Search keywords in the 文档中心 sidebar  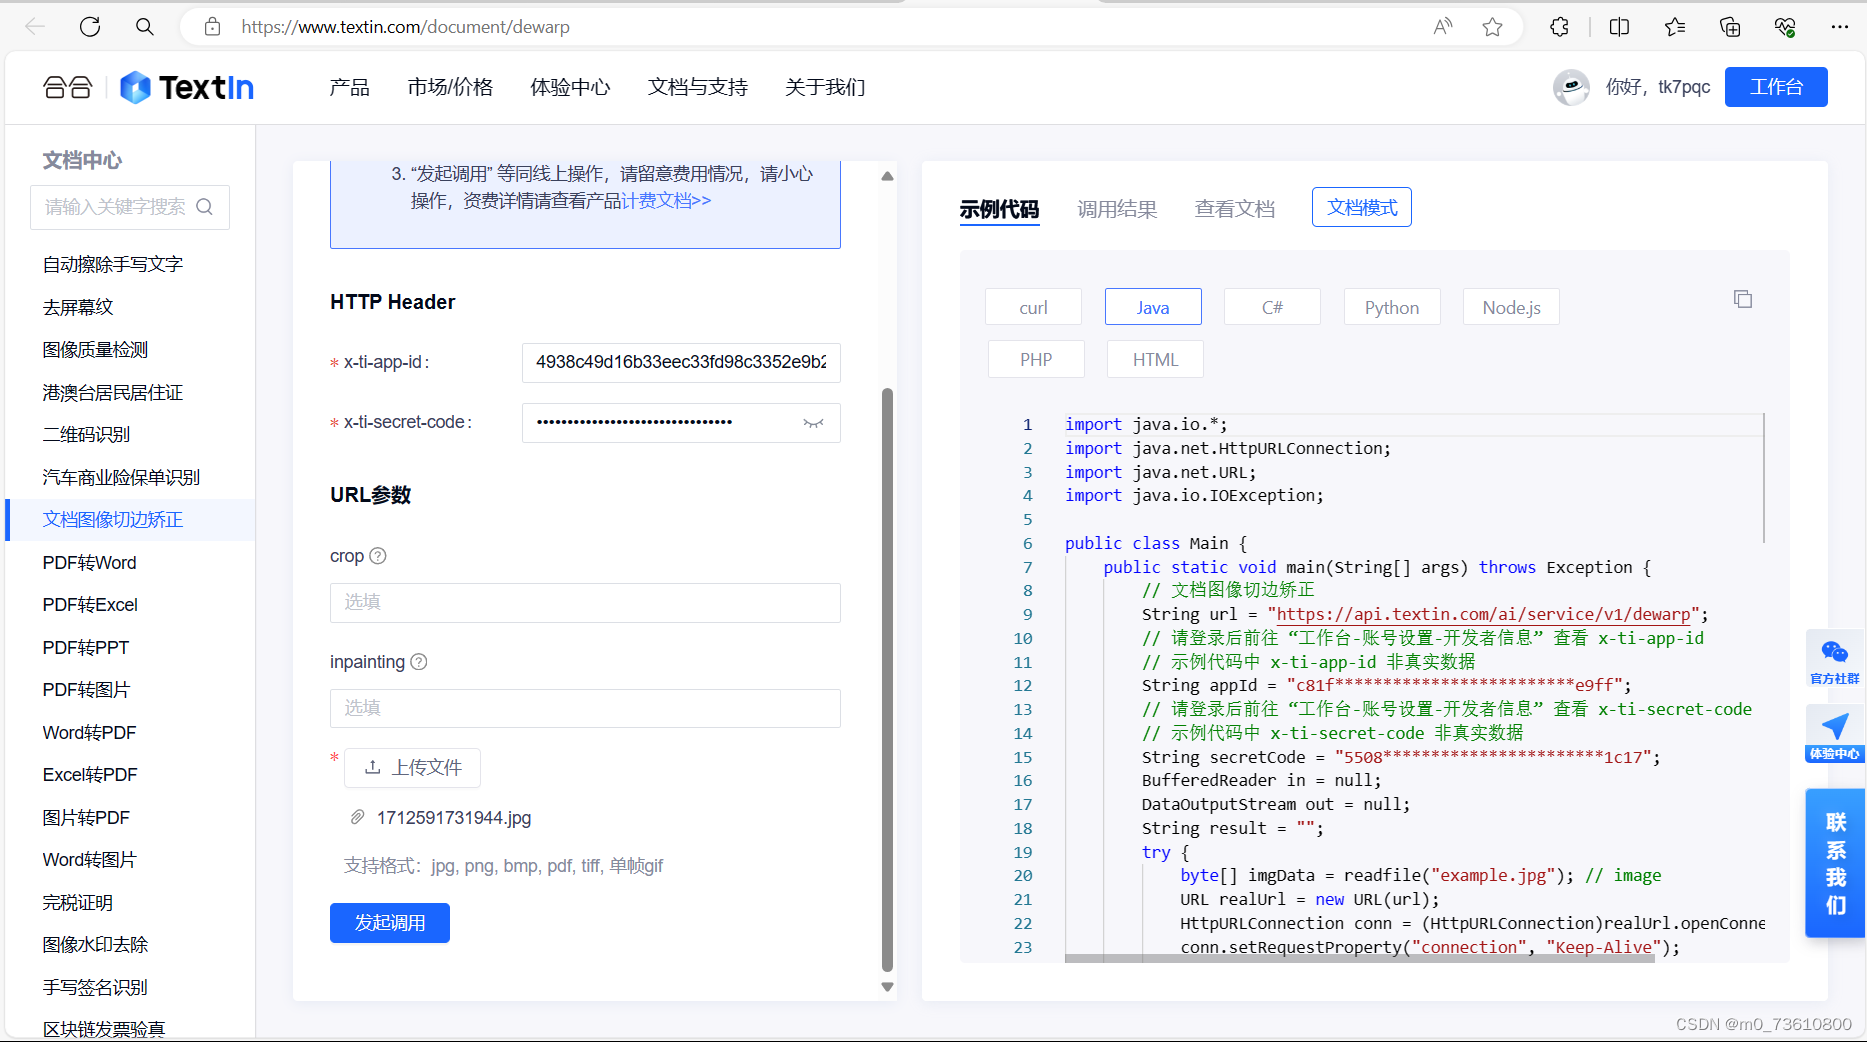[129, 207]
